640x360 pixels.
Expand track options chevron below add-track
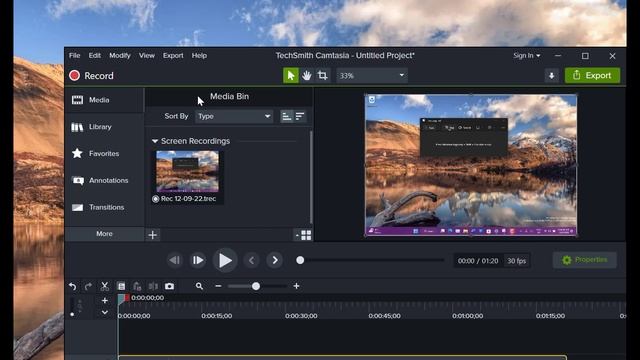click(x=104, y=313)
